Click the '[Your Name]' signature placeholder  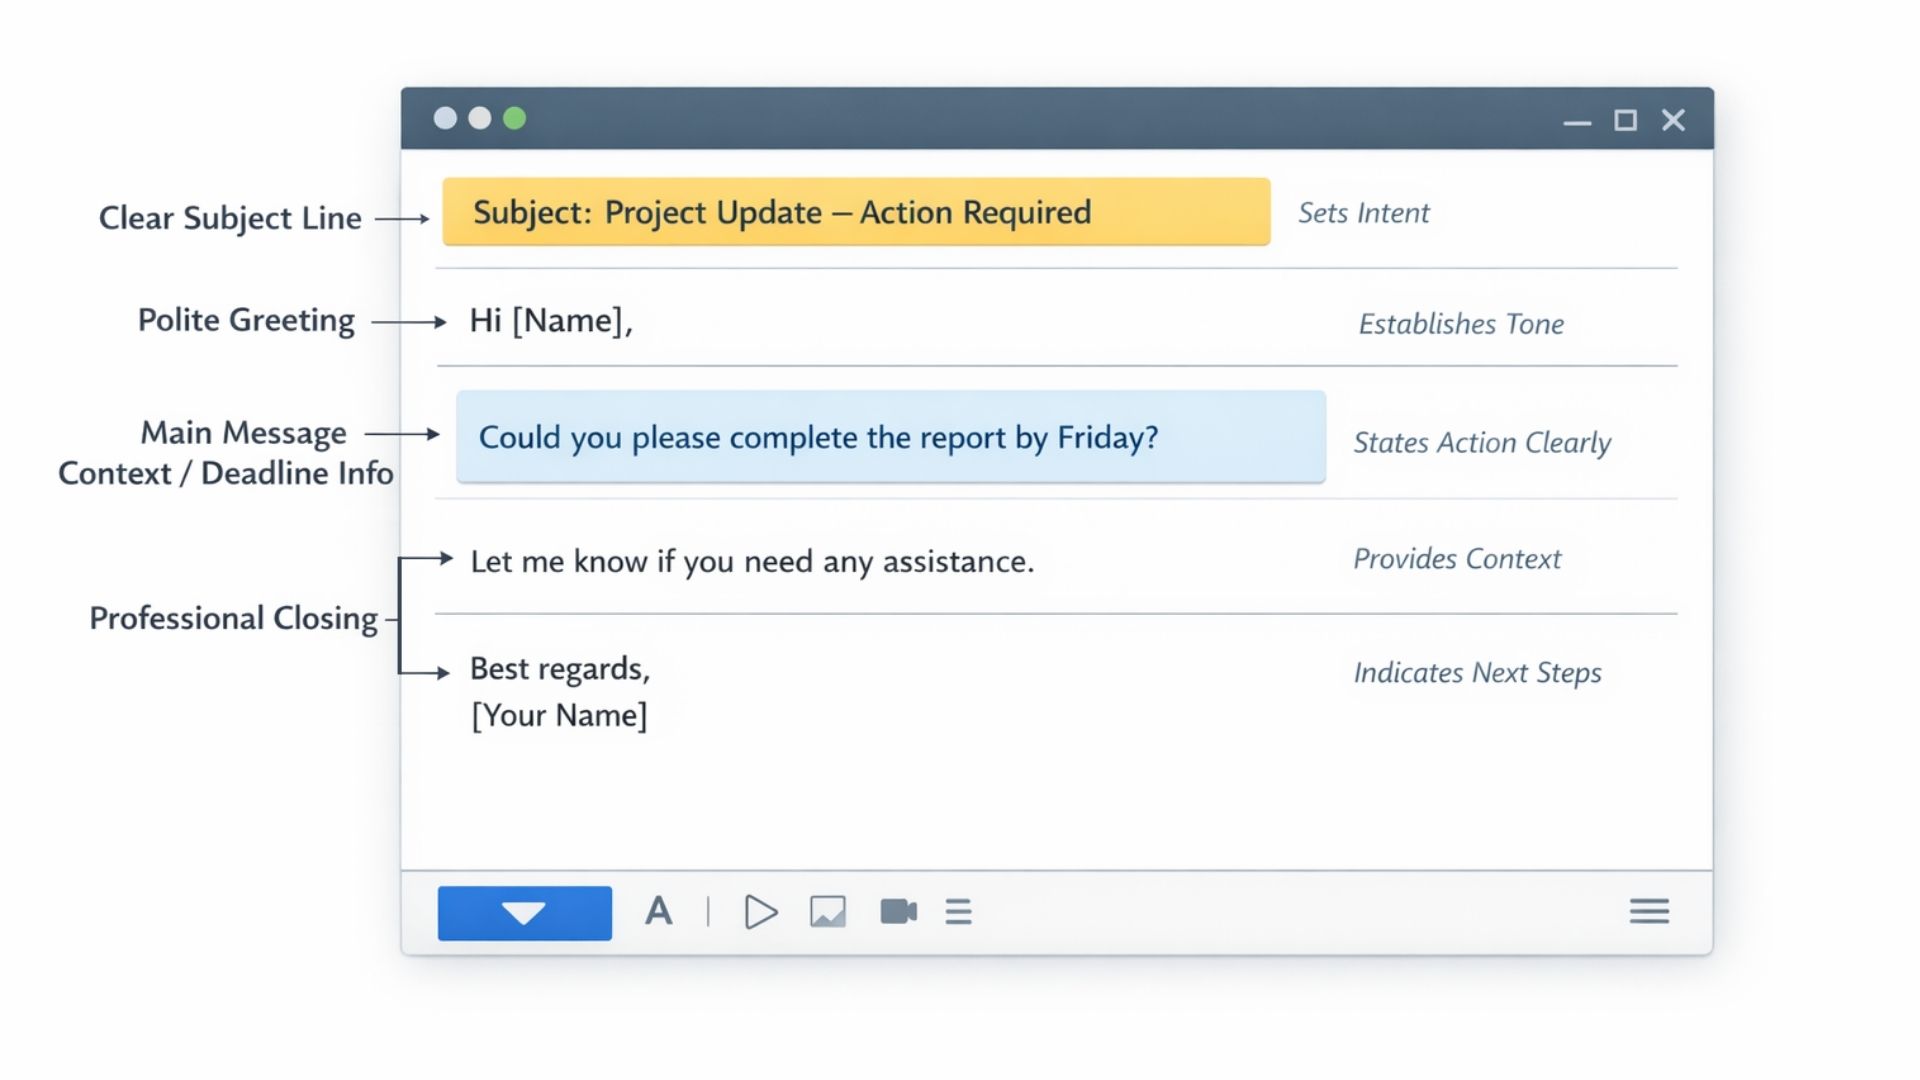click(559, 715)
